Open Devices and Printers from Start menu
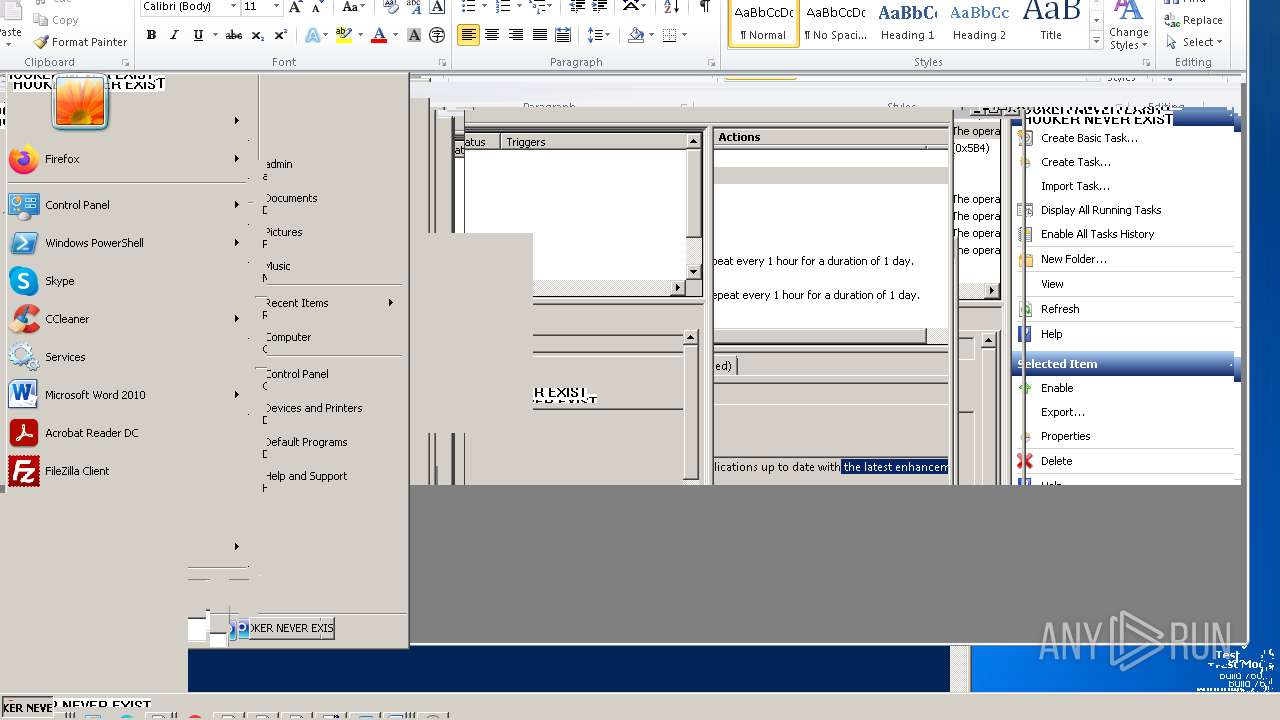The height and width of the screenshot is (720, 1280). (313, 408)
